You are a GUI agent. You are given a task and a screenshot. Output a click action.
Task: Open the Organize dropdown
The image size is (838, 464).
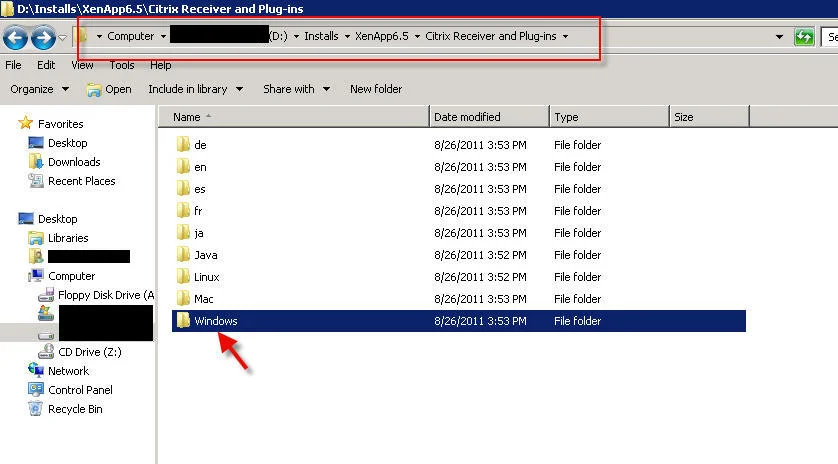click(40, 89)
